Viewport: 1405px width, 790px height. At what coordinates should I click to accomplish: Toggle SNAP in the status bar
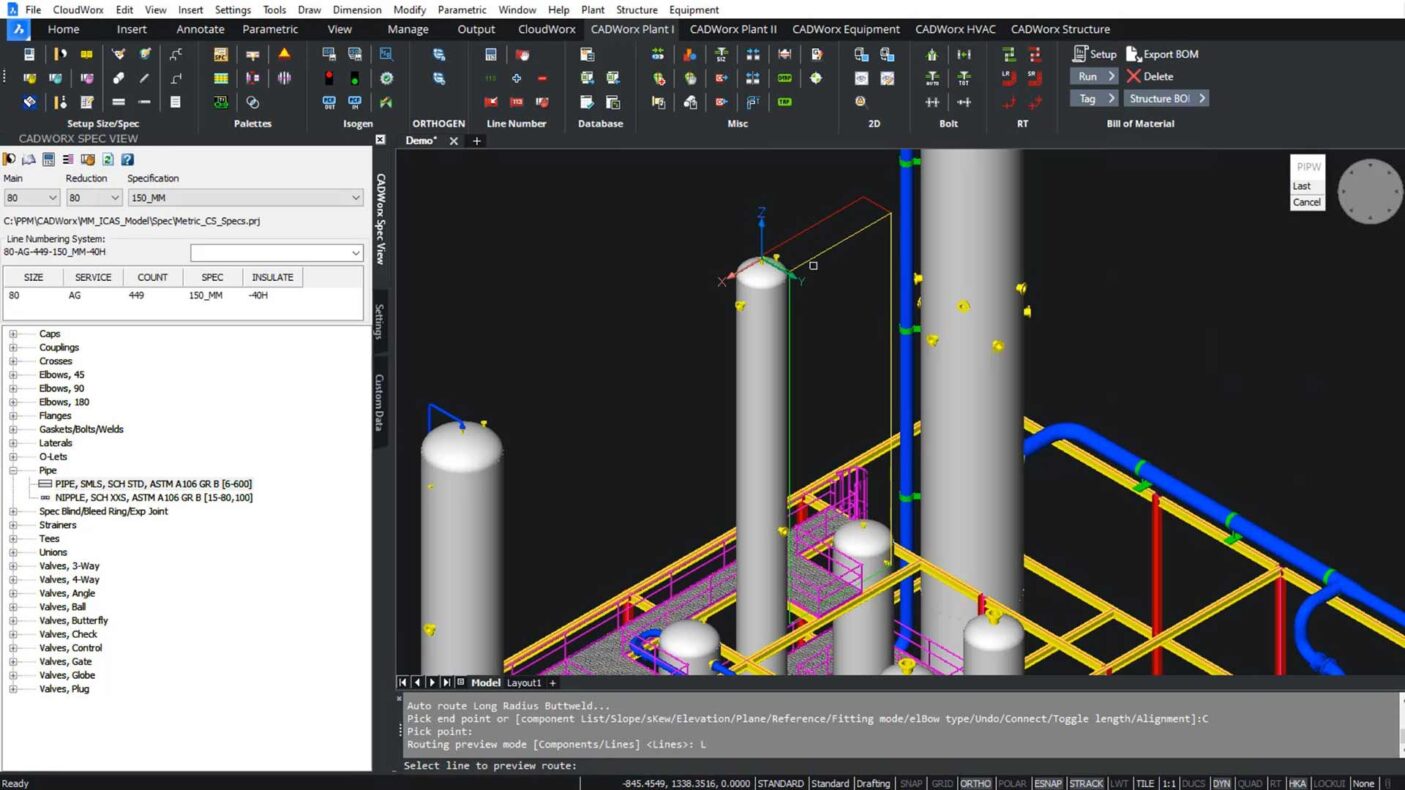coord(911,783)
